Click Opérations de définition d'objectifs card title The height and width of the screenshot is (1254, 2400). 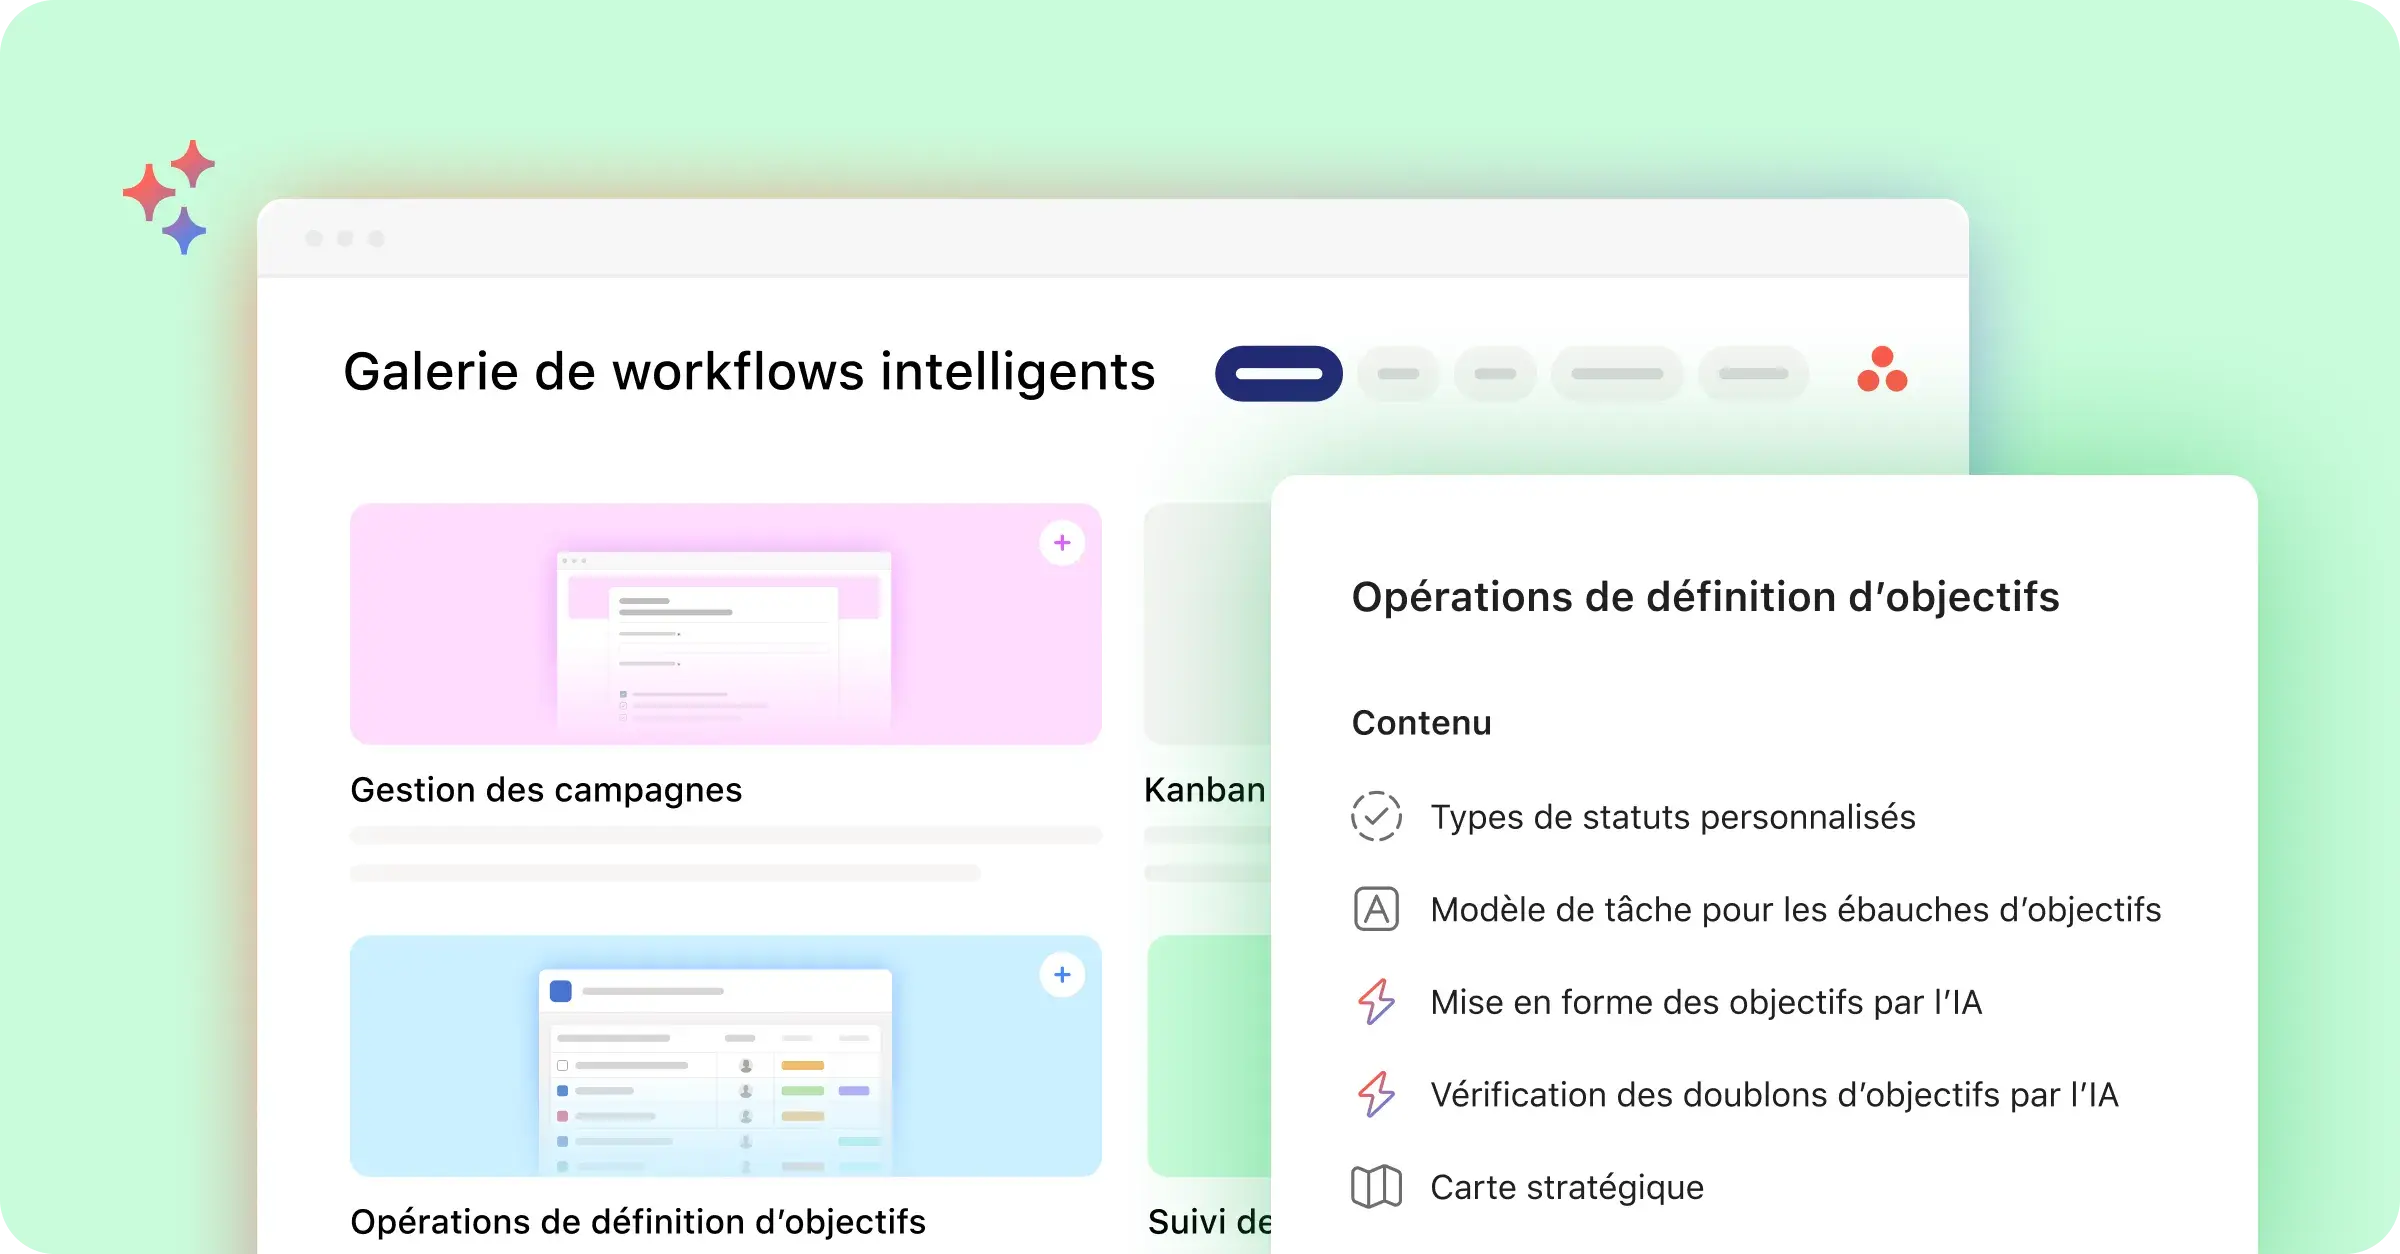point(638,1222)
